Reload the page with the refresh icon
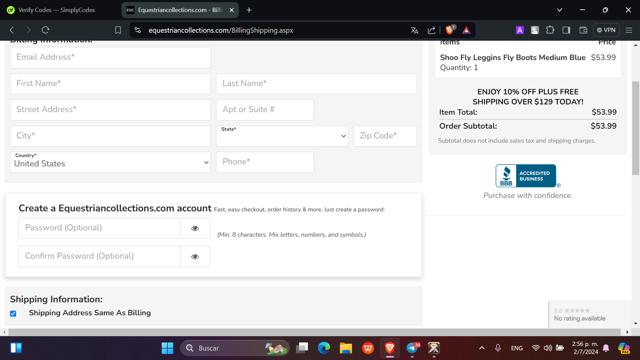The image size is (640, 360). pos(45,30)
